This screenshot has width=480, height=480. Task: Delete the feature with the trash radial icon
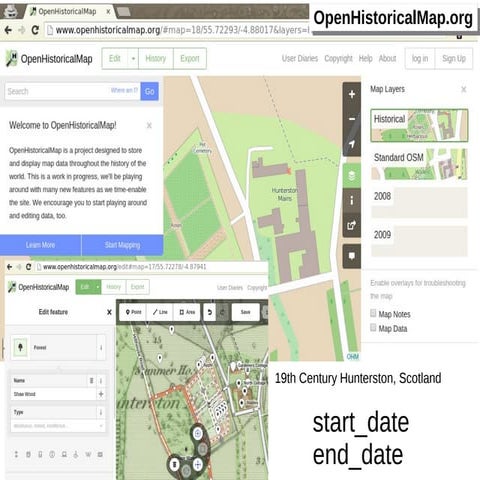174,464
